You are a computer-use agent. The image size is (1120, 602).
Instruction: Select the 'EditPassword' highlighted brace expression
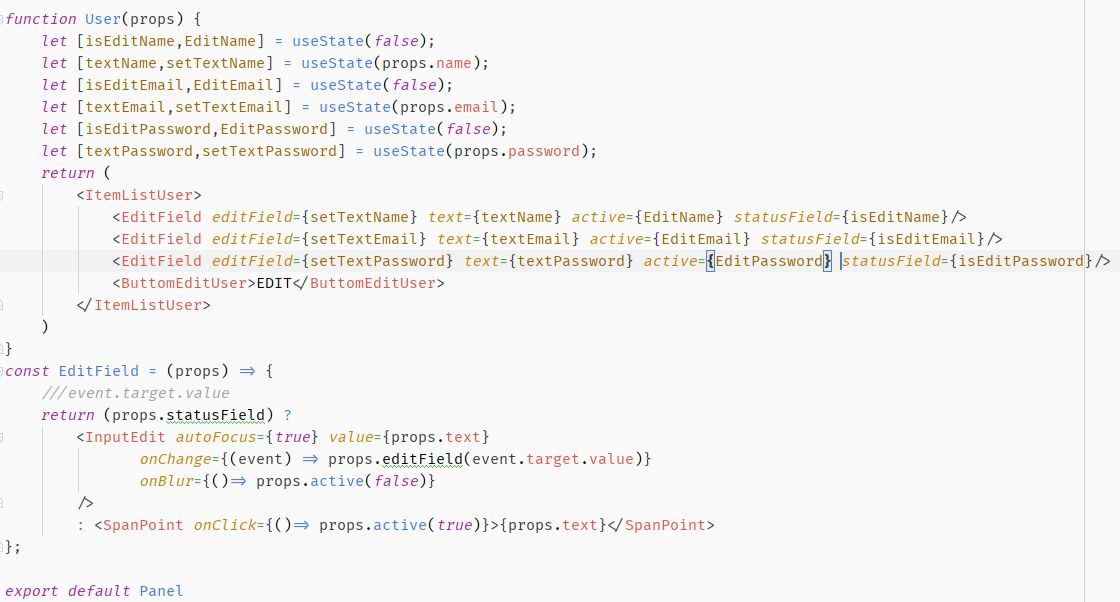tap(769, 261)
